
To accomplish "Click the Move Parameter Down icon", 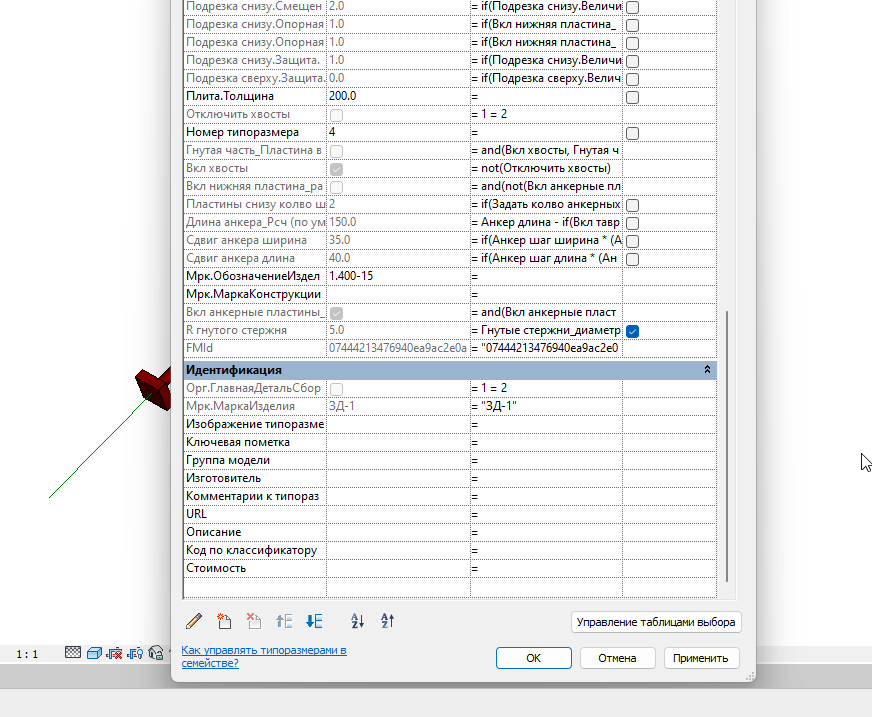I will pyautogui.click(x=314, y=621).
